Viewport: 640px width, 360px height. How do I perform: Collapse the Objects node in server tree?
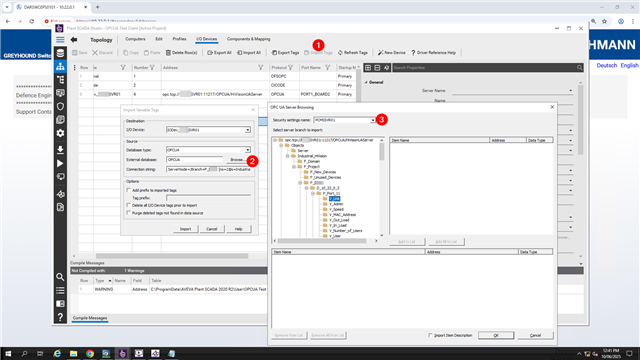[281, 145]
